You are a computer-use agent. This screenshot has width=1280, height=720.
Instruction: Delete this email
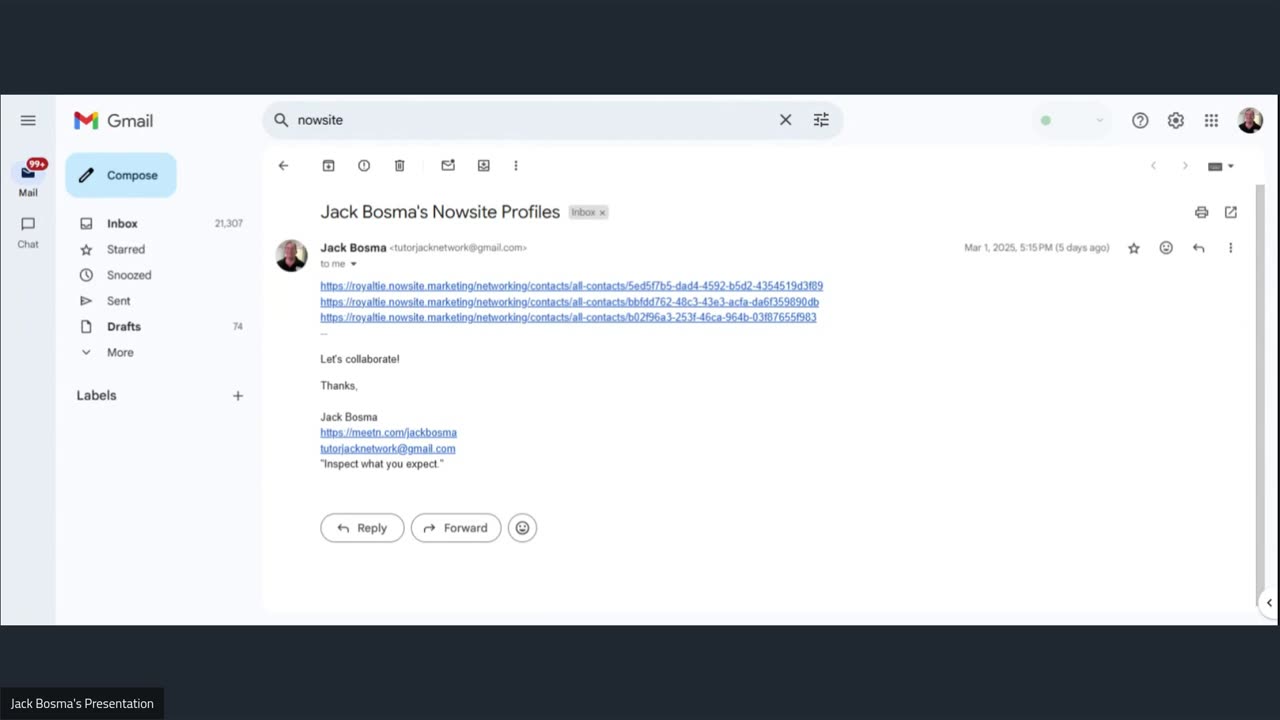[x=399, y=166]
